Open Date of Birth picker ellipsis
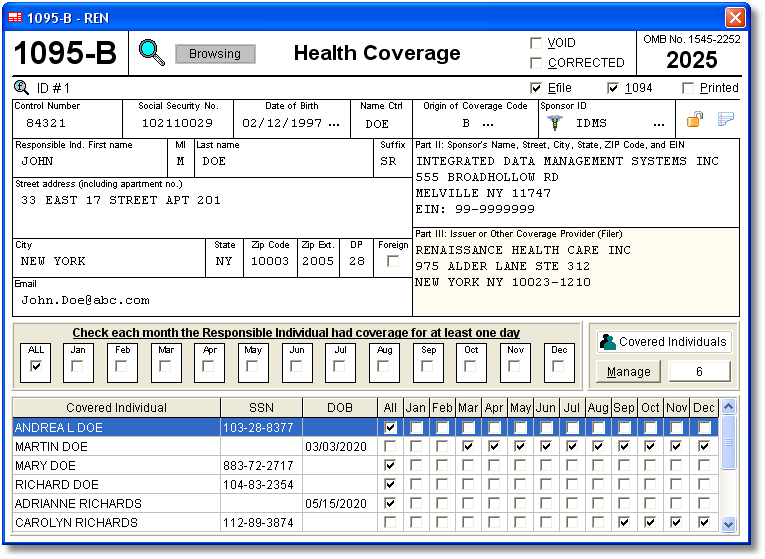Image resolution: width=765 pixels, height=559 pixels. [x=334, y=124]
